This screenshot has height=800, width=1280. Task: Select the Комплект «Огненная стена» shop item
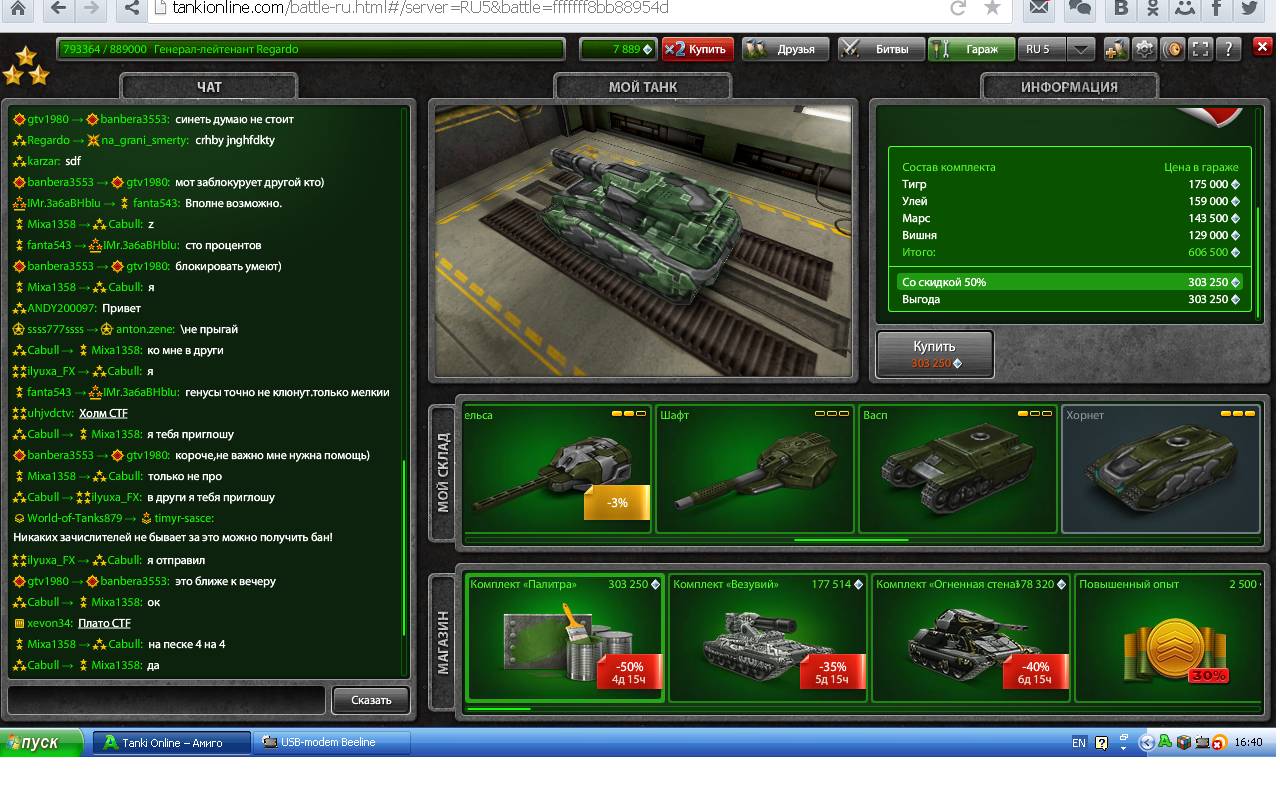click(x=971, y=638)
